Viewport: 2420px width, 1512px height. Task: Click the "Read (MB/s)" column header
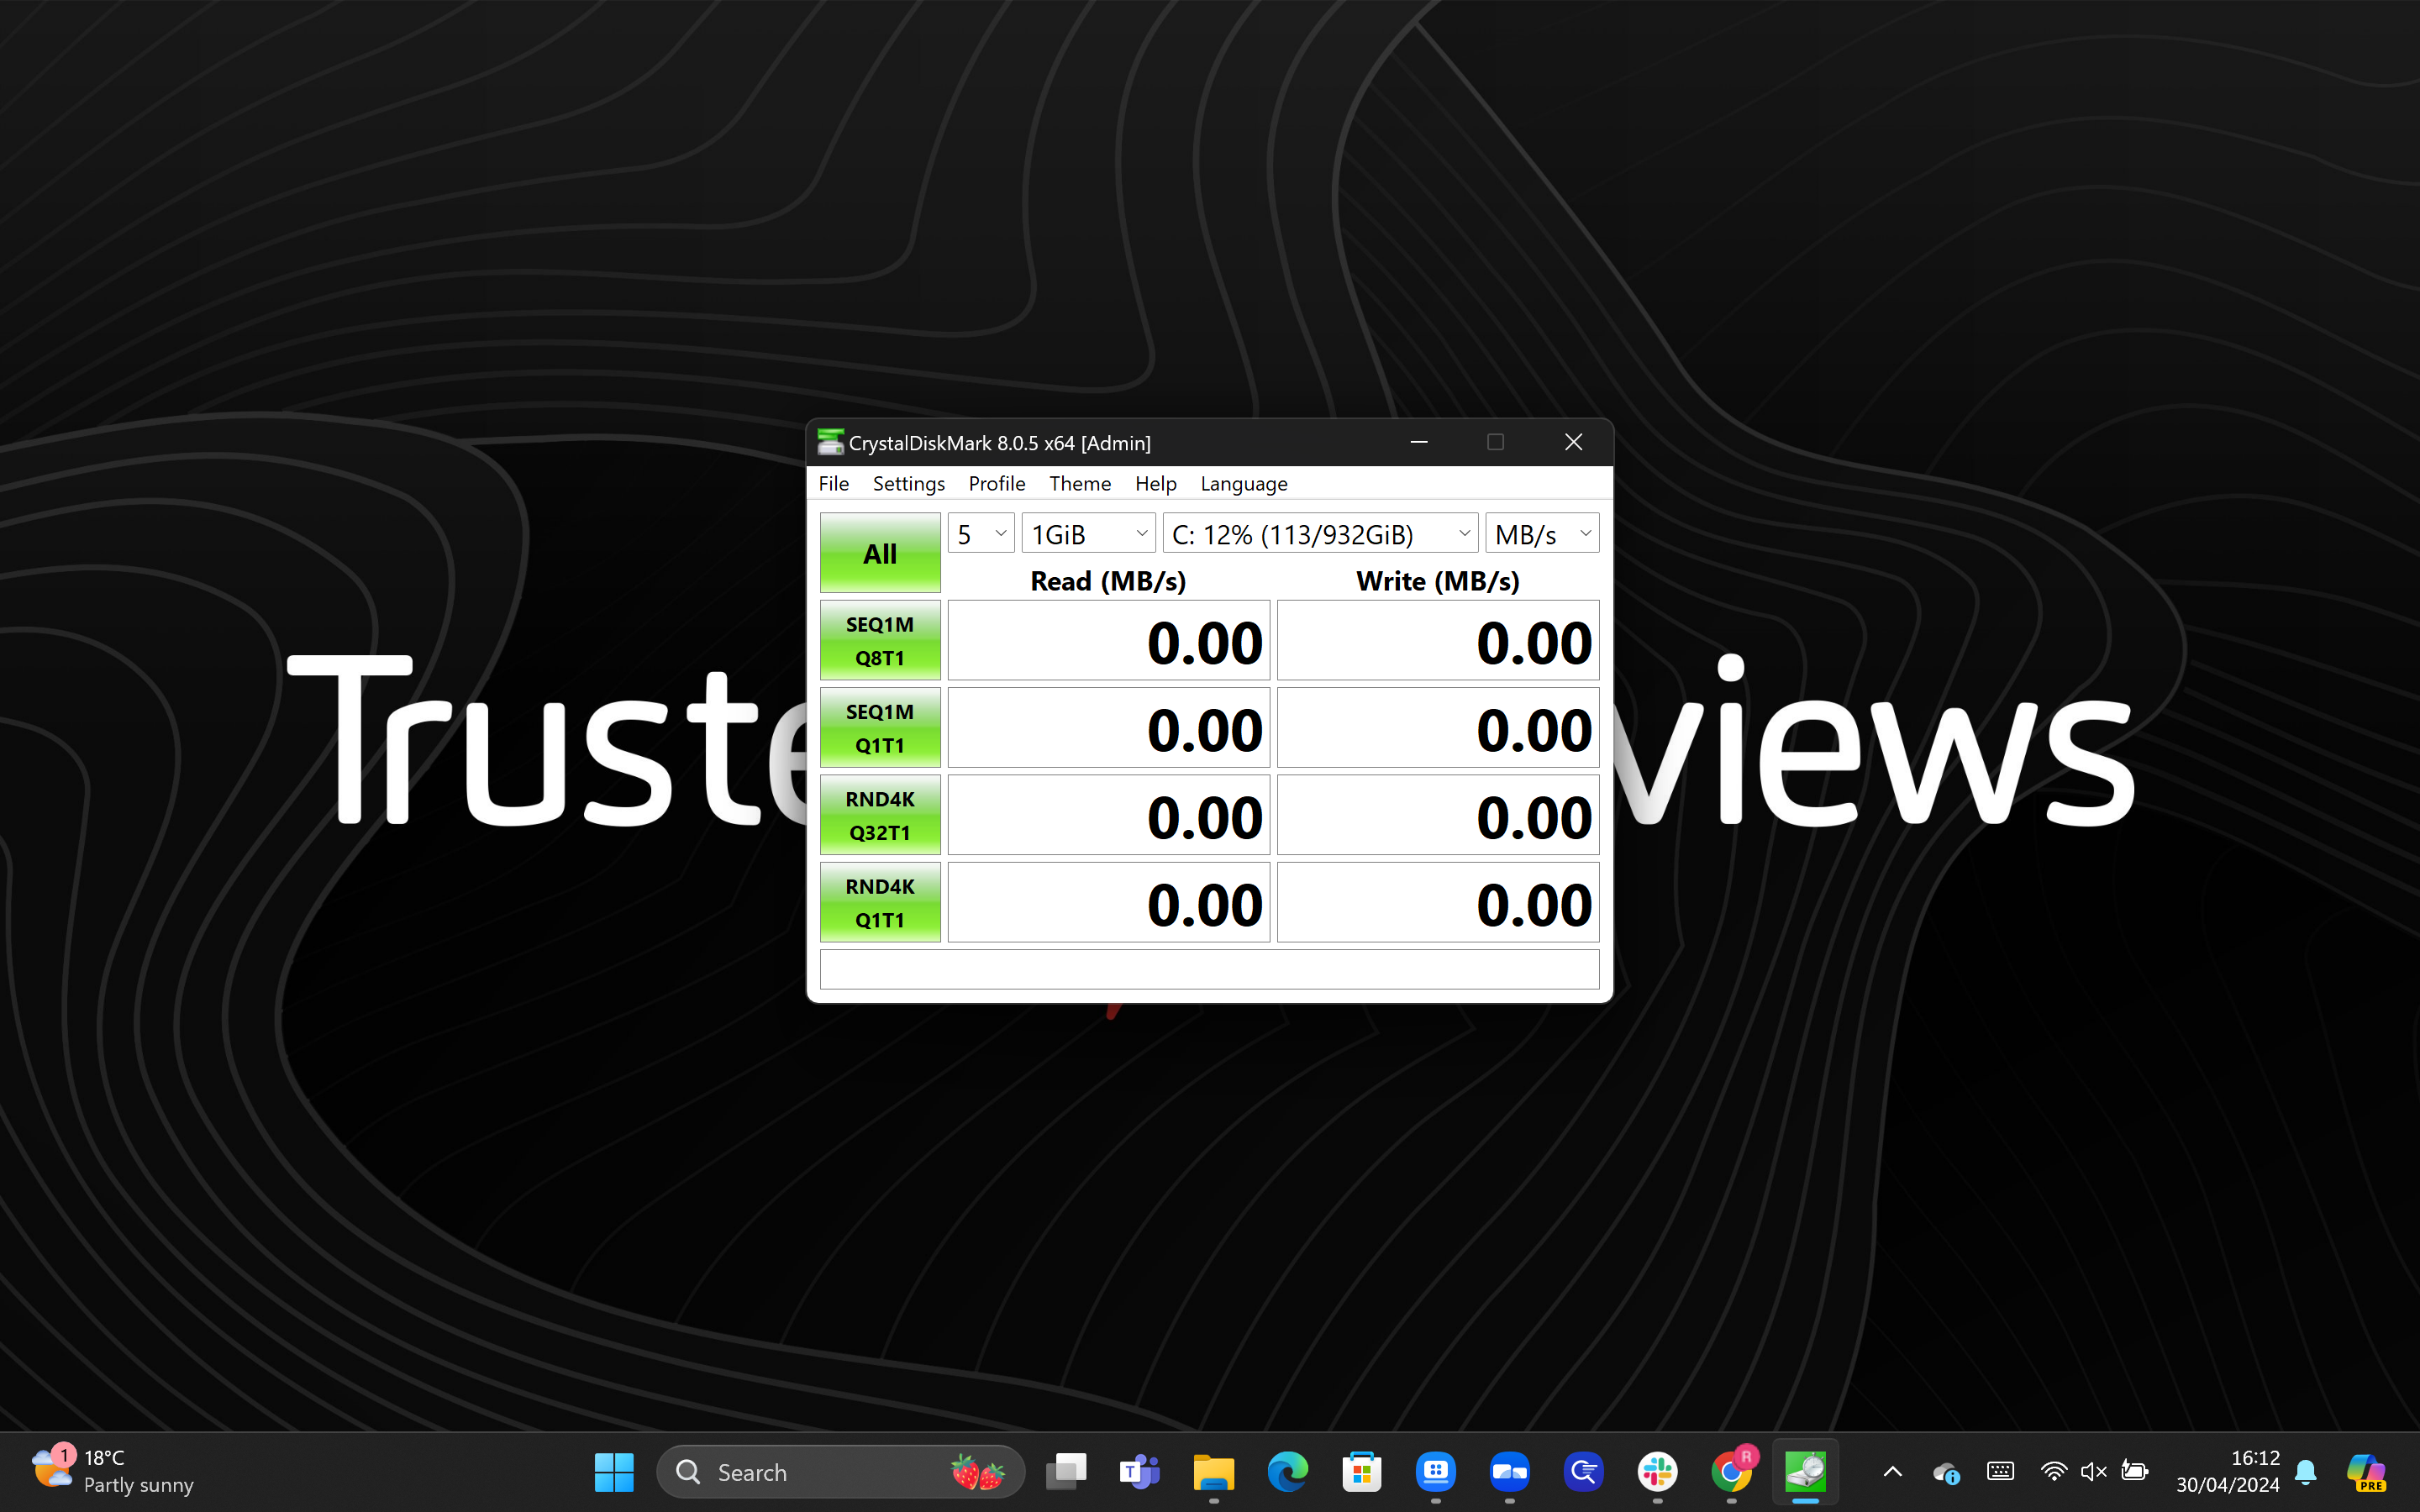point(1108,581)
